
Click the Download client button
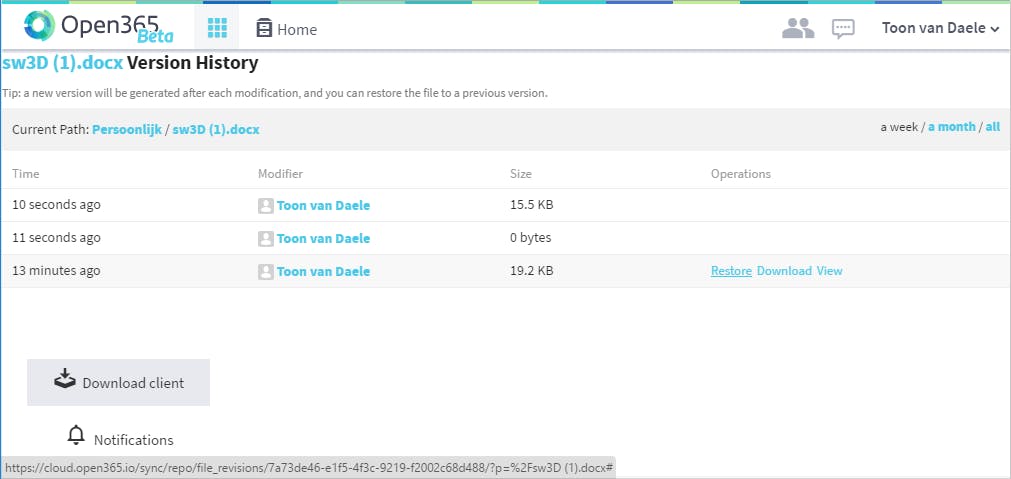[119, 382]
